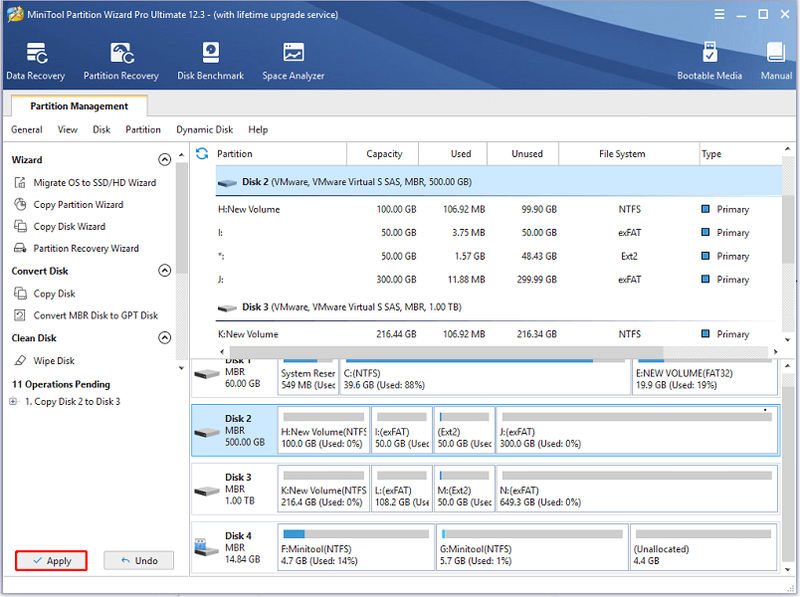Open the Partition menu

click(143, 130)
